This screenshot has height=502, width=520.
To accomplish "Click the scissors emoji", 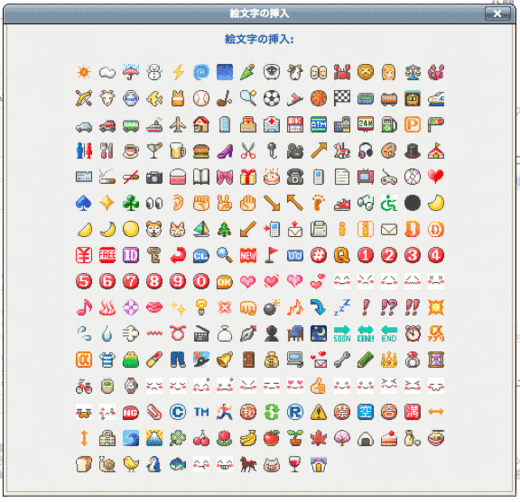I will 248,151.
